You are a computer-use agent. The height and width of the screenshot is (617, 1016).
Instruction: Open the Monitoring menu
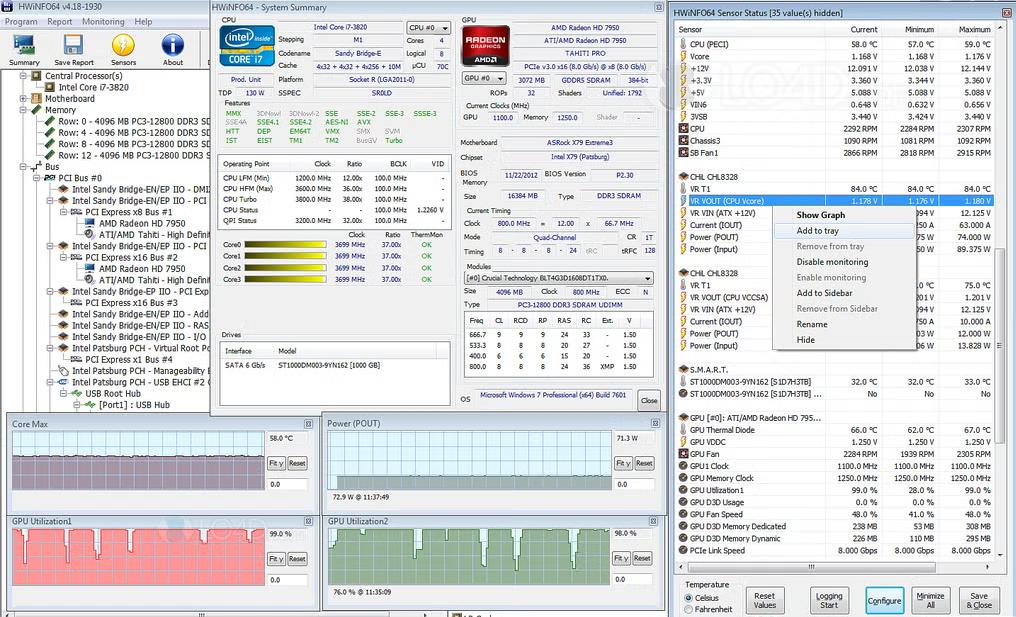[103, 21]
